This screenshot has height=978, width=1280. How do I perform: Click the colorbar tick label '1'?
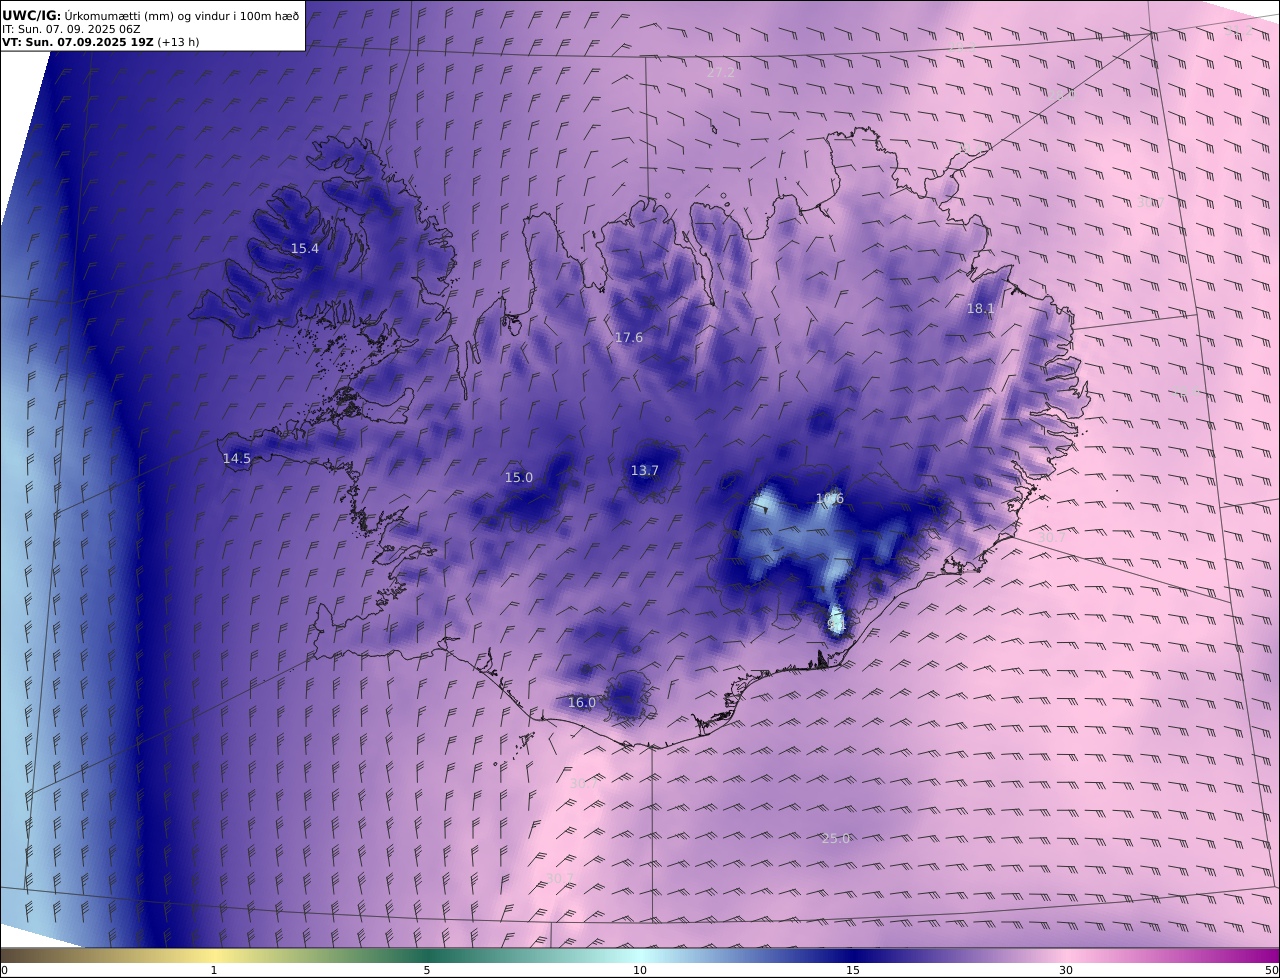pos(214,970)
